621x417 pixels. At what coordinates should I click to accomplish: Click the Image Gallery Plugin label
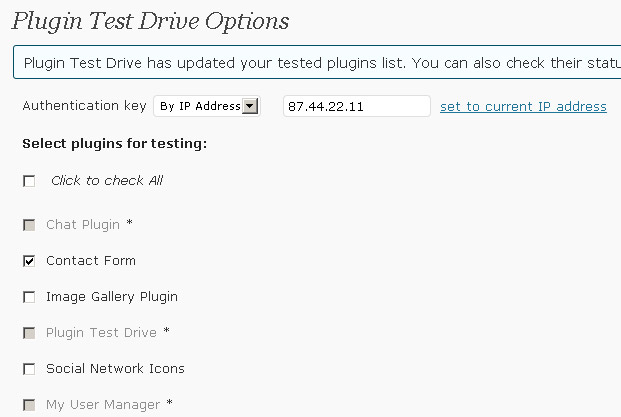[x=112, y=297]
